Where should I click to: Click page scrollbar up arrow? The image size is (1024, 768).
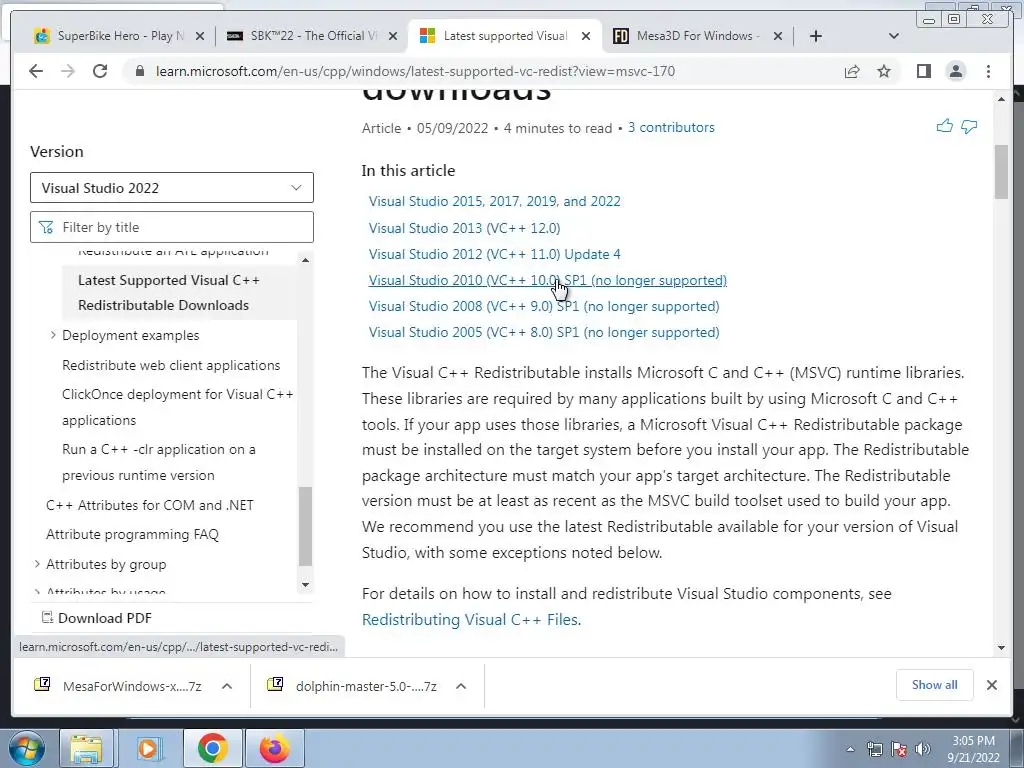pos(1001,99)
